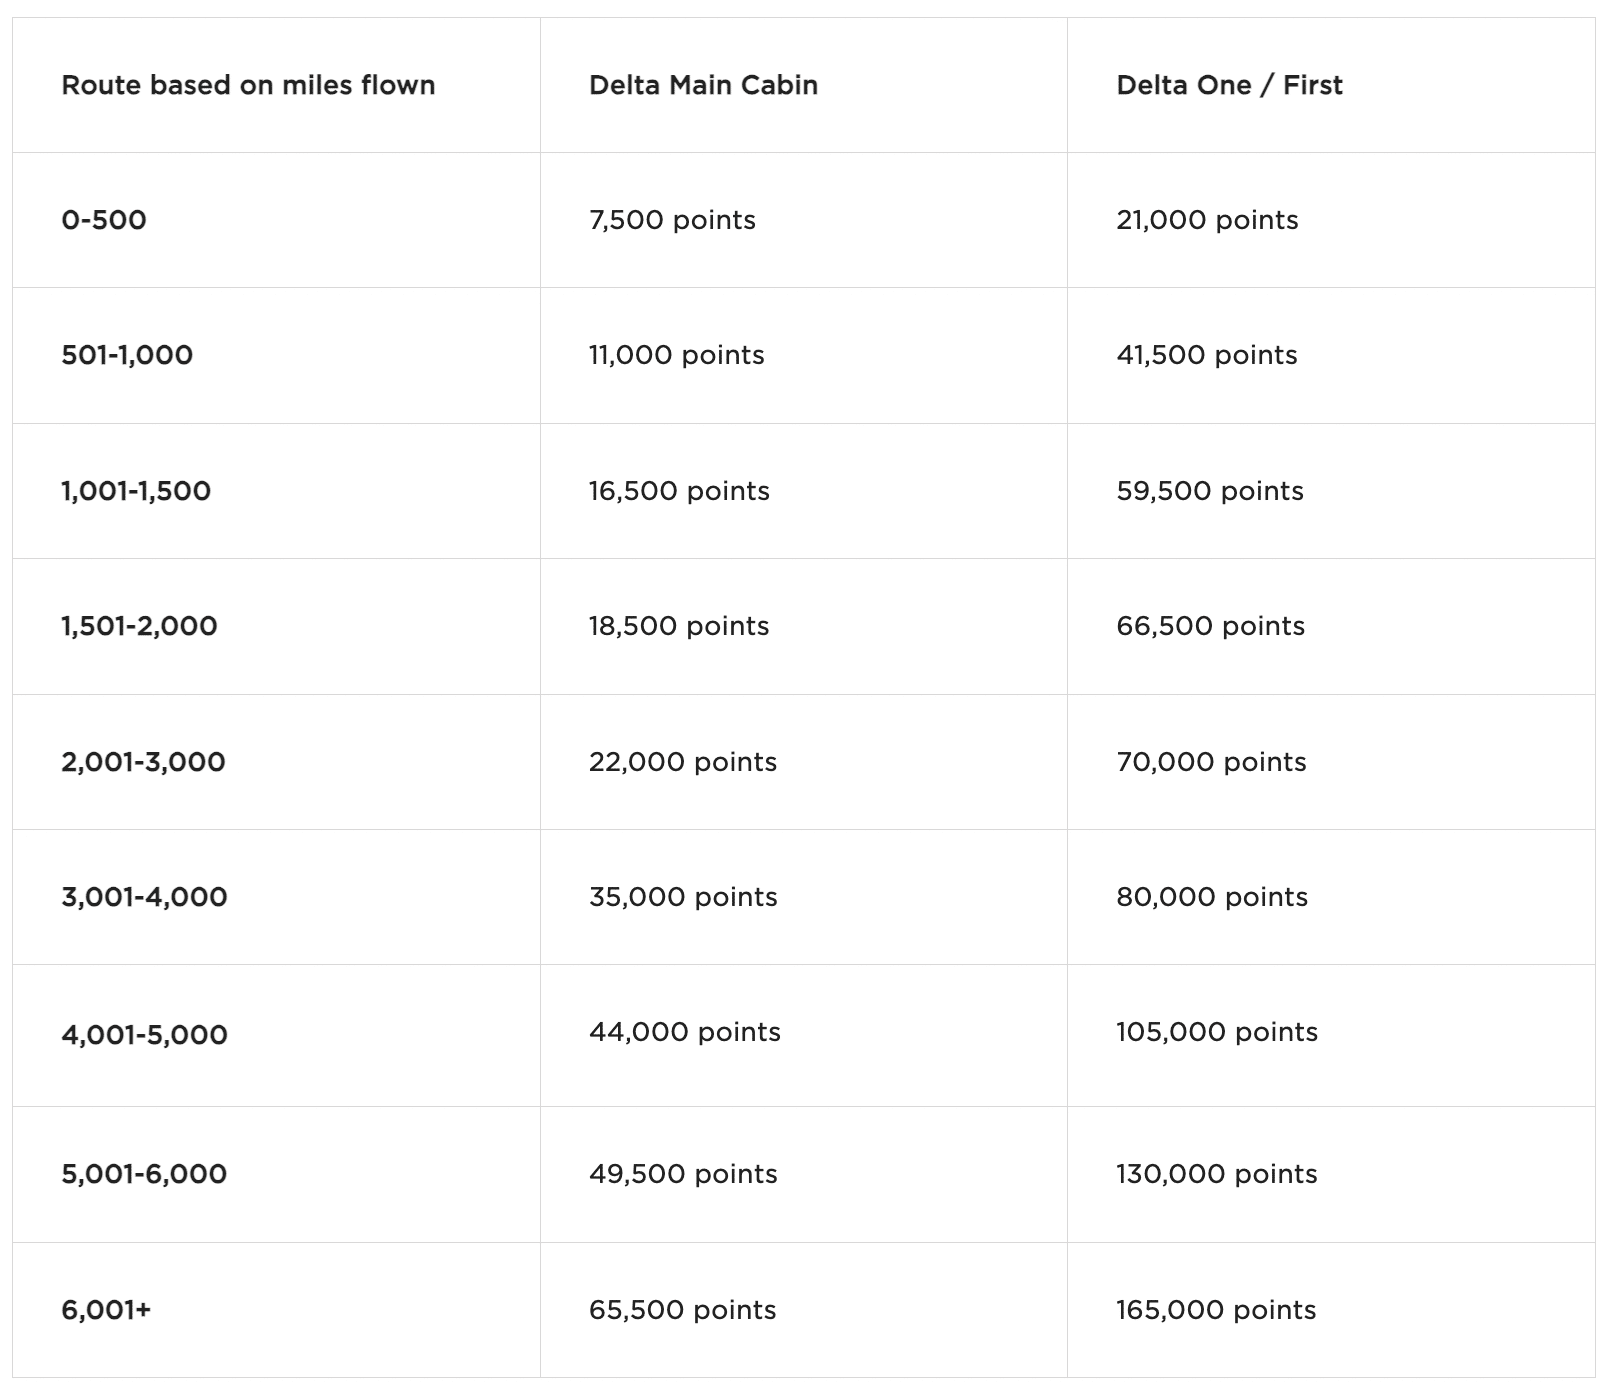Click the 501-1,000 route label
This screenshot has height=1392, width=1610.
click(127, 355)
